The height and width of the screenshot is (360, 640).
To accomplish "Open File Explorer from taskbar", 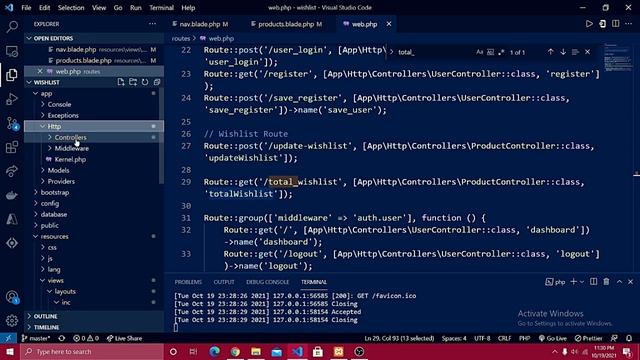I will 256,351.
